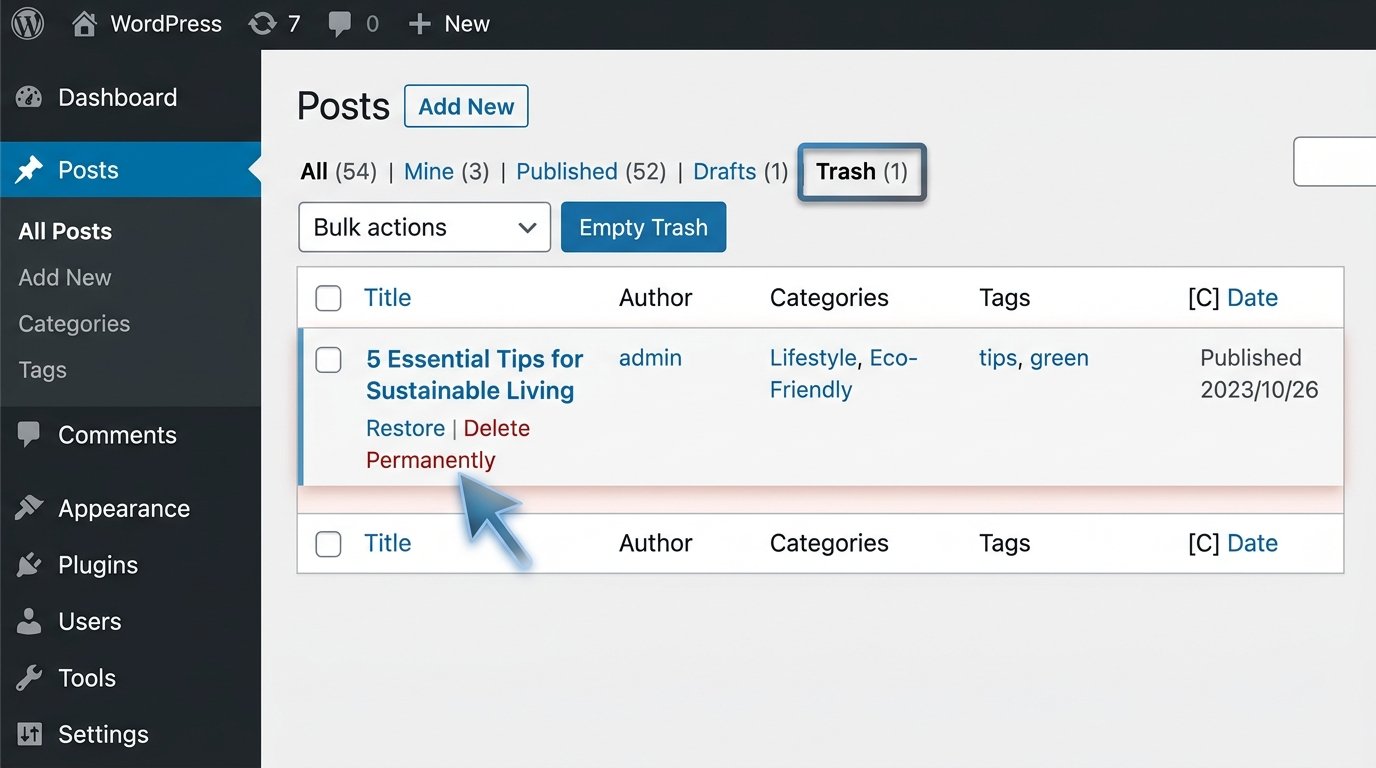1376x768 pixels.
Task: Open Add New submenu under Posts
Action: point(65,277)
